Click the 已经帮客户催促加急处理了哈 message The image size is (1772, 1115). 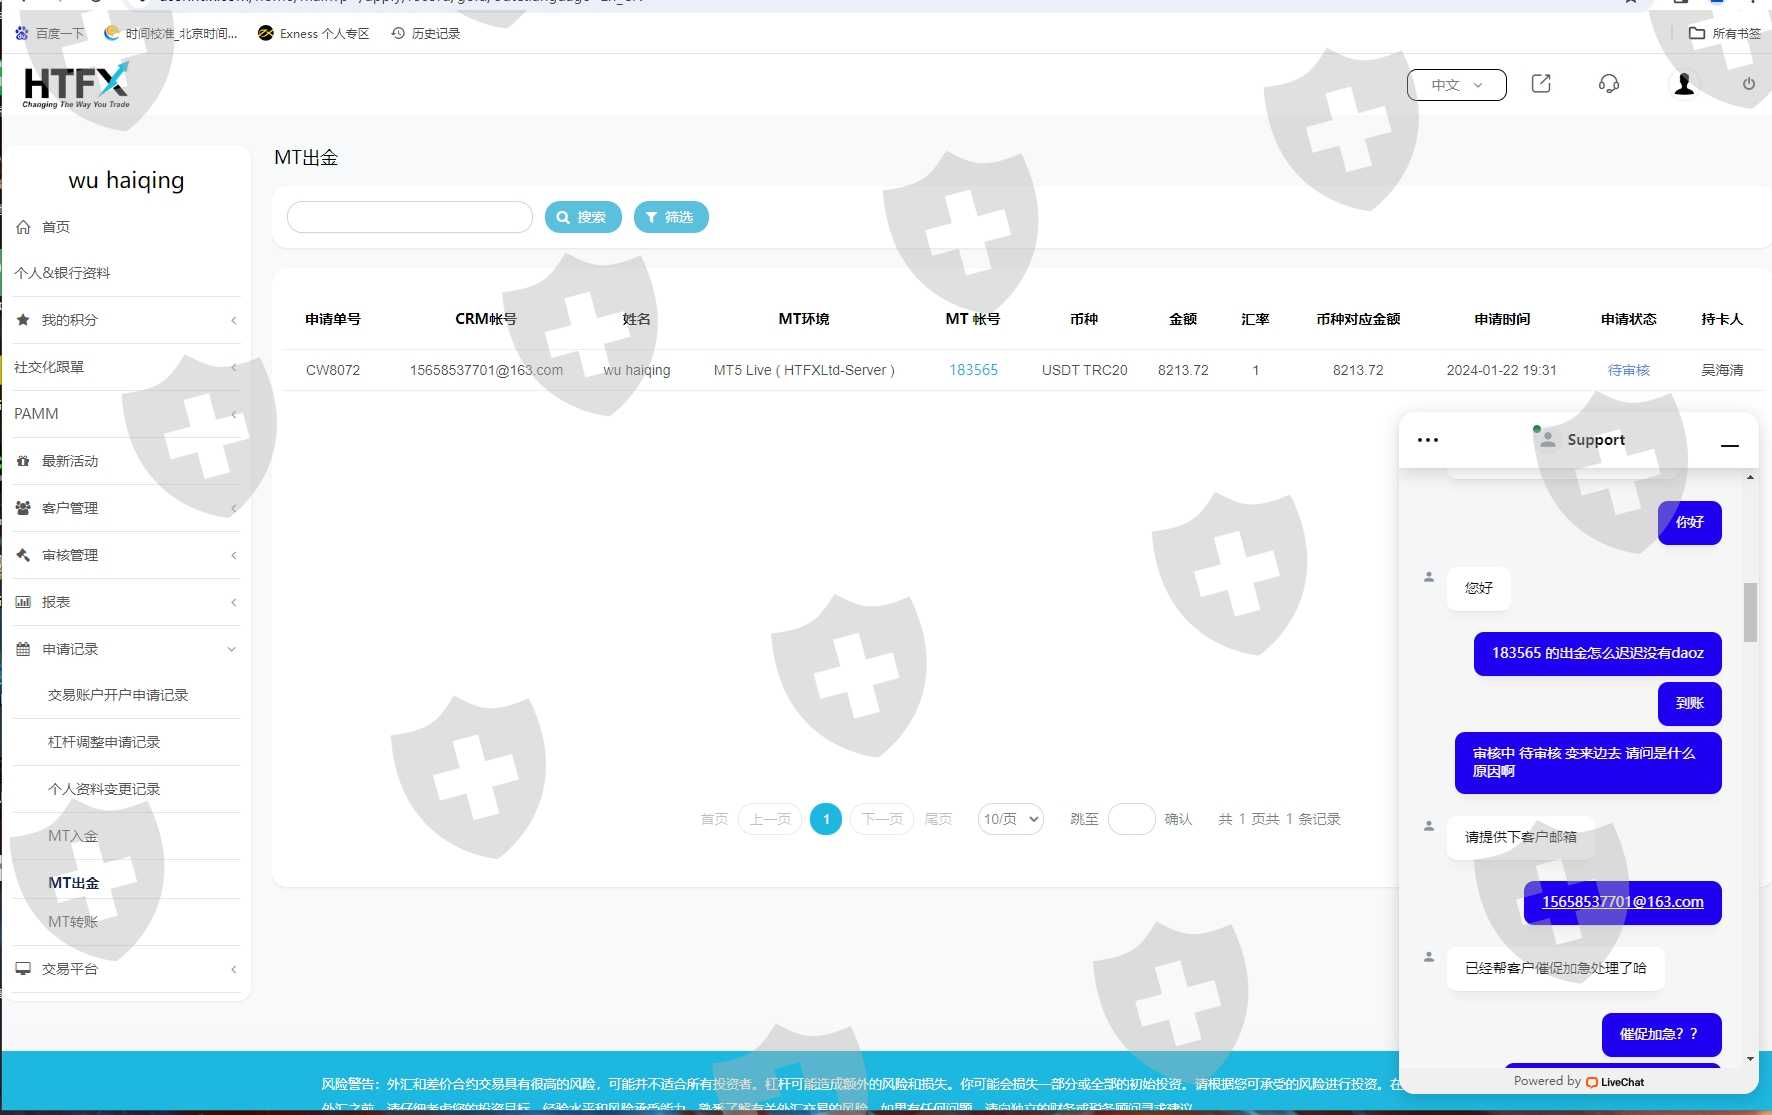1556,968
